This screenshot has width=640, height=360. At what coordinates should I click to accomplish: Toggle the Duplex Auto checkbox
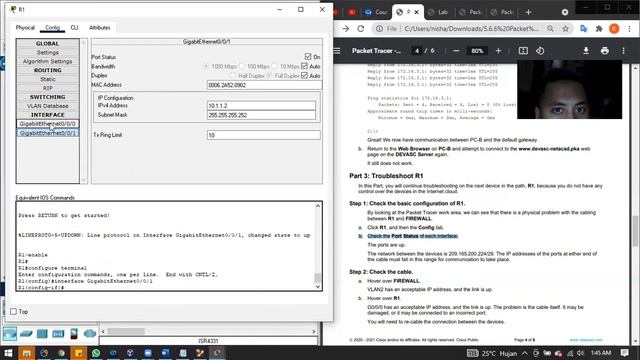pos(304,75)
